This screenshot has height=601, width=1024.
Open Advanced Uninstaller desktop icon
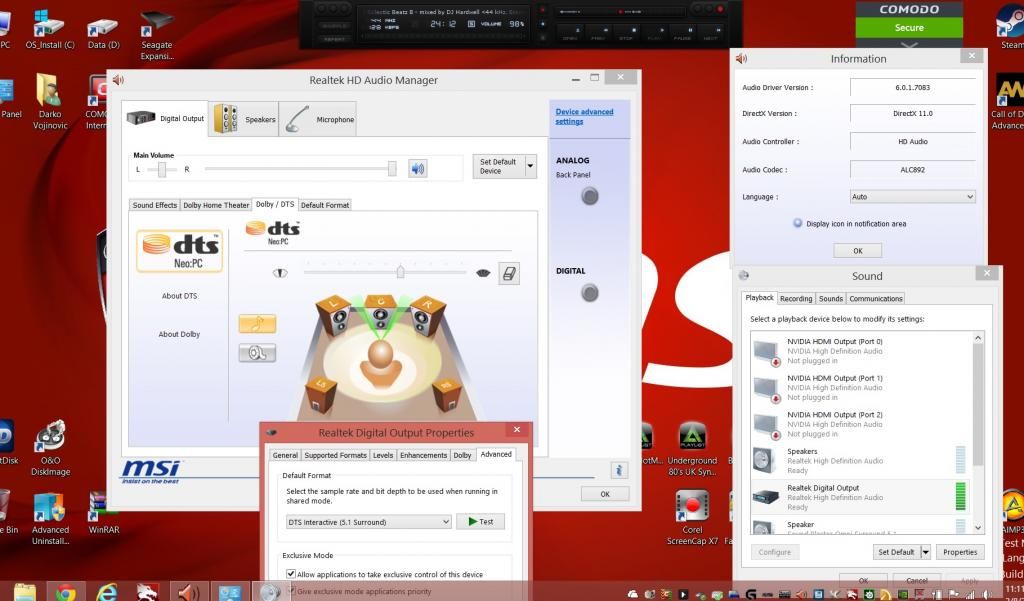point(50,519)
